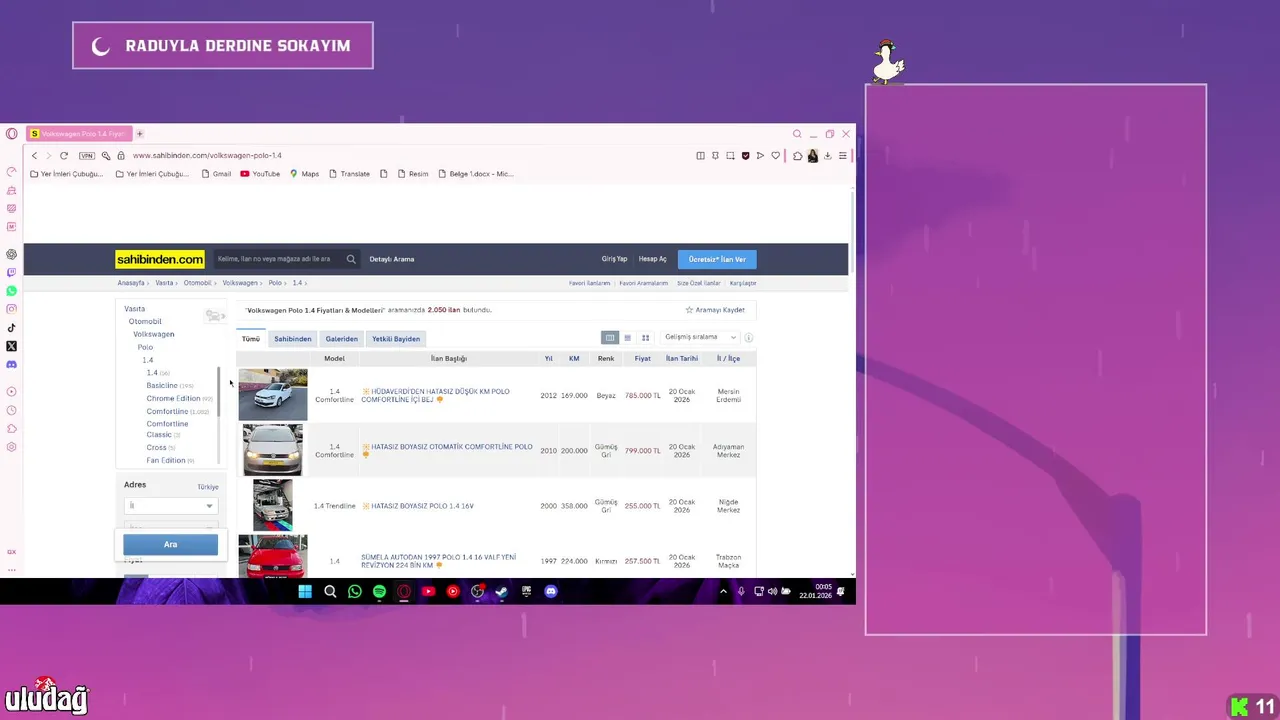Click Giriş Yap link

tap(614, 259)
